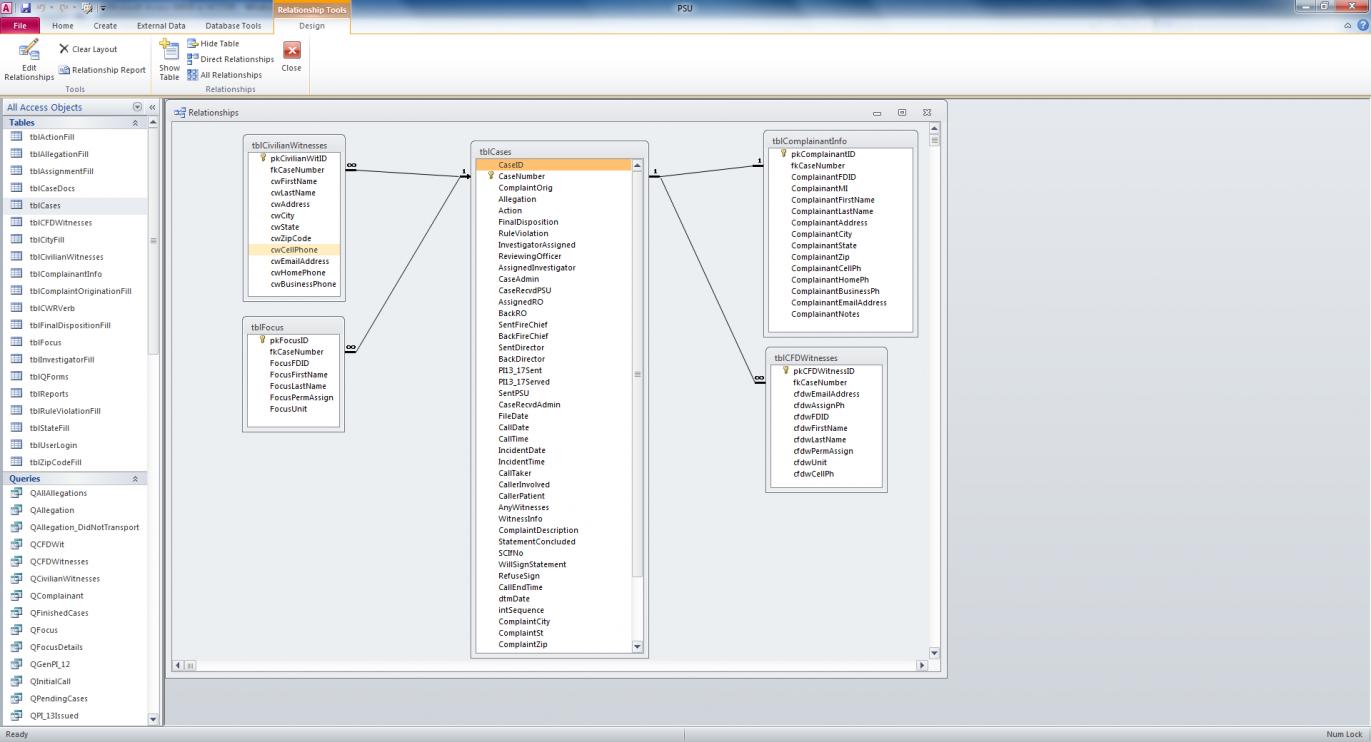Screen dimensions: 1371x742
Task: Collapse the Tables group
Action: (x=136, y=123)
